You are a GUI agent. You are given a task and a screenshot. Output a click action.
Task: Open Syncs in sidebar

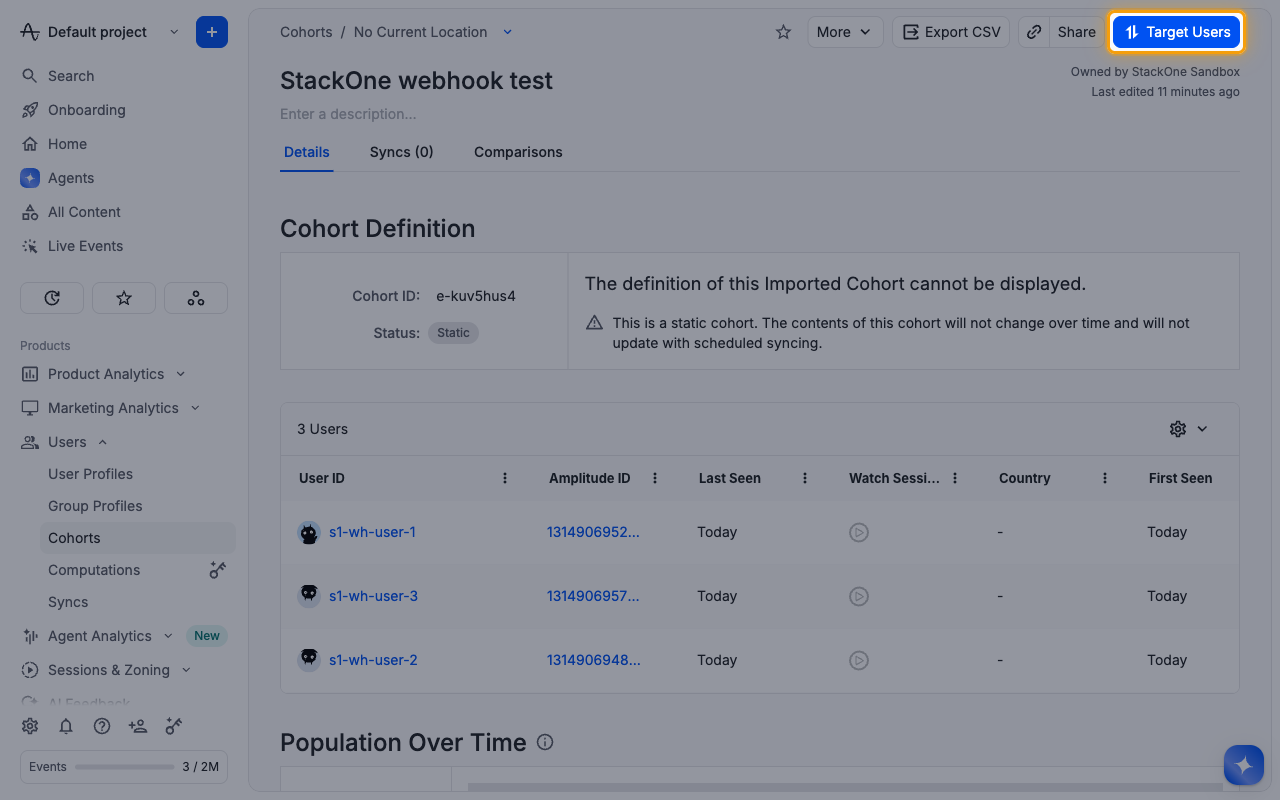(x=68, y=602)
